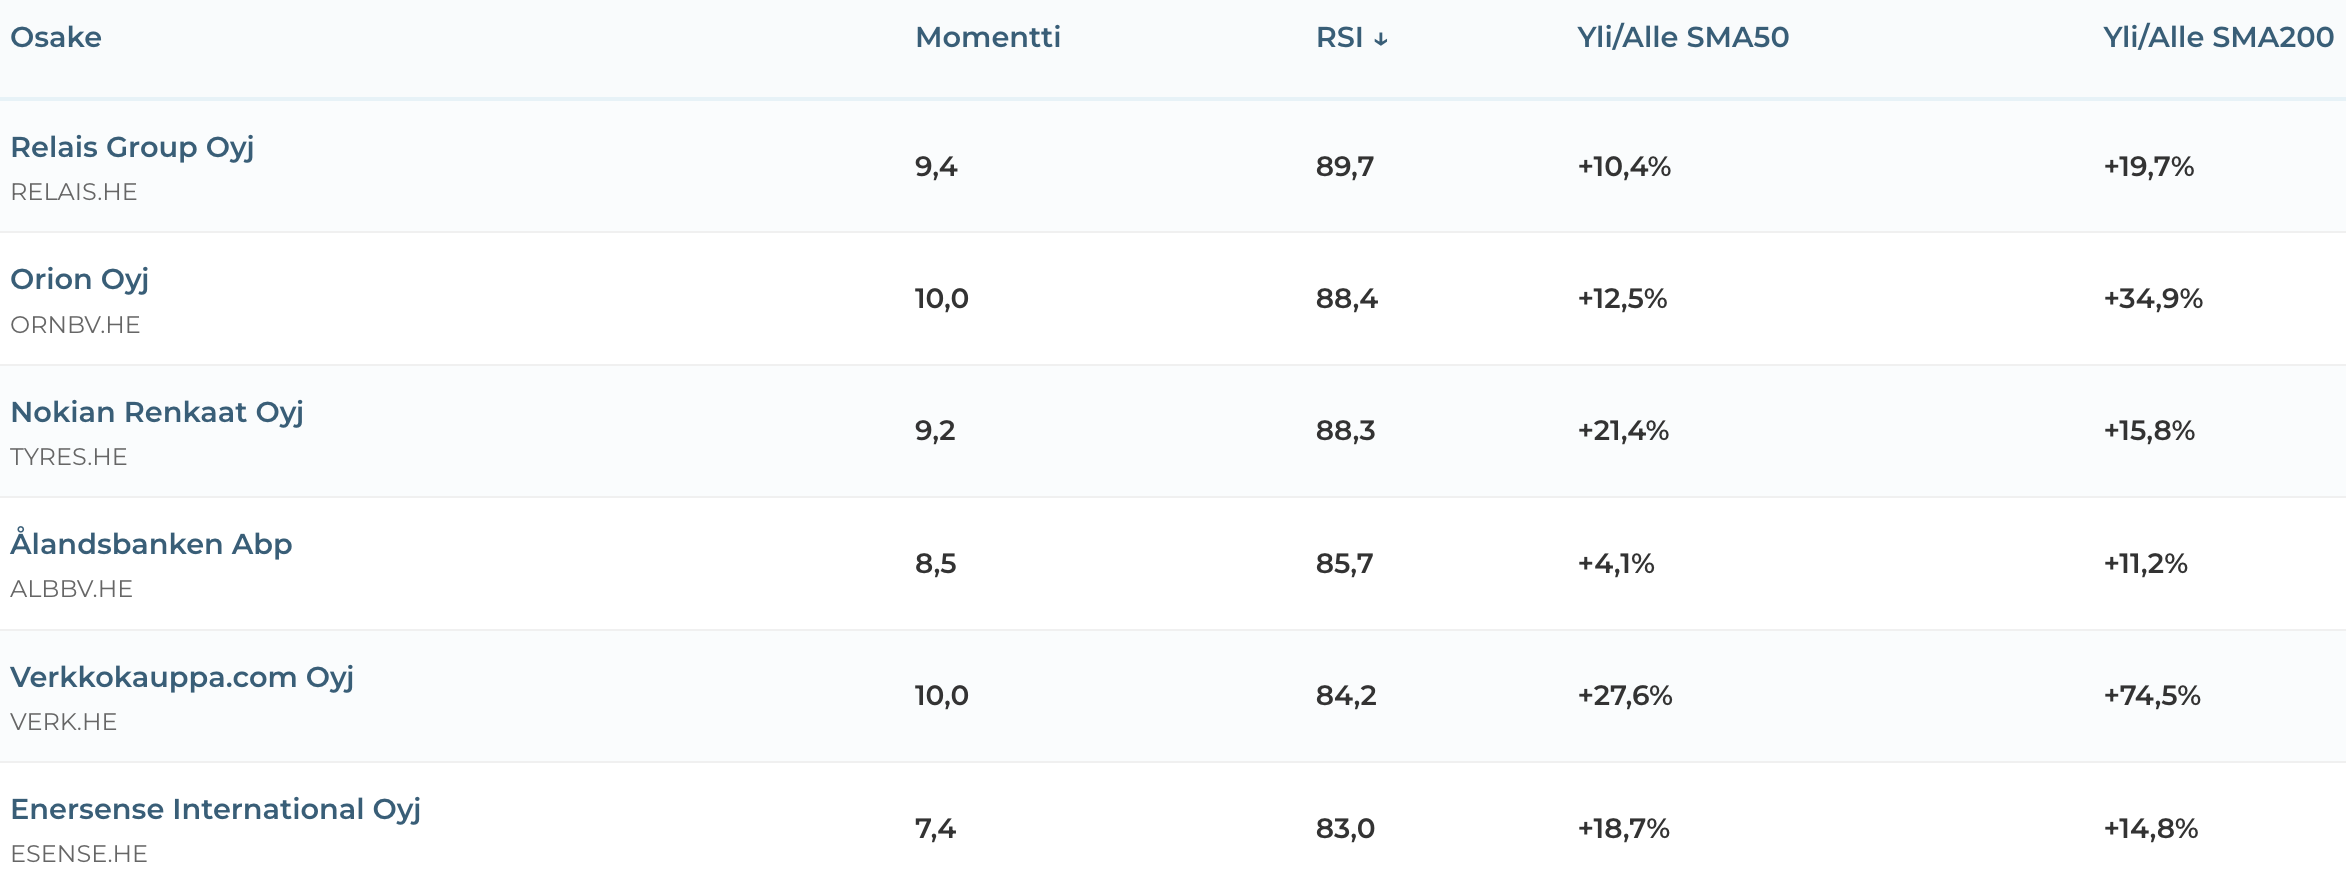Click the RELAIS.HE ticker symbol
Viewport: 2346px width, 890px height.
[x=74, y=192]
